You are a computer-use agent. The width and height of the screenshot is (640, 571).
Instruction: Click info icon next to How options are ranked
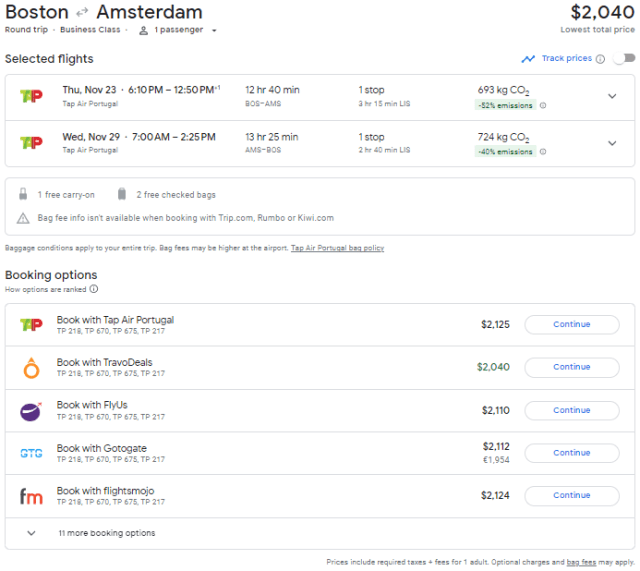(94, 289)
